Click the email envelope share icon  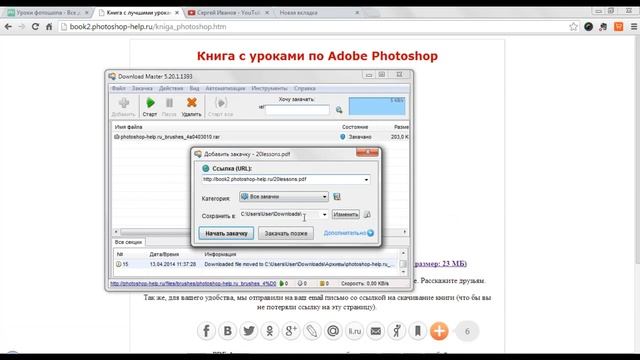(x=376, y=331)
